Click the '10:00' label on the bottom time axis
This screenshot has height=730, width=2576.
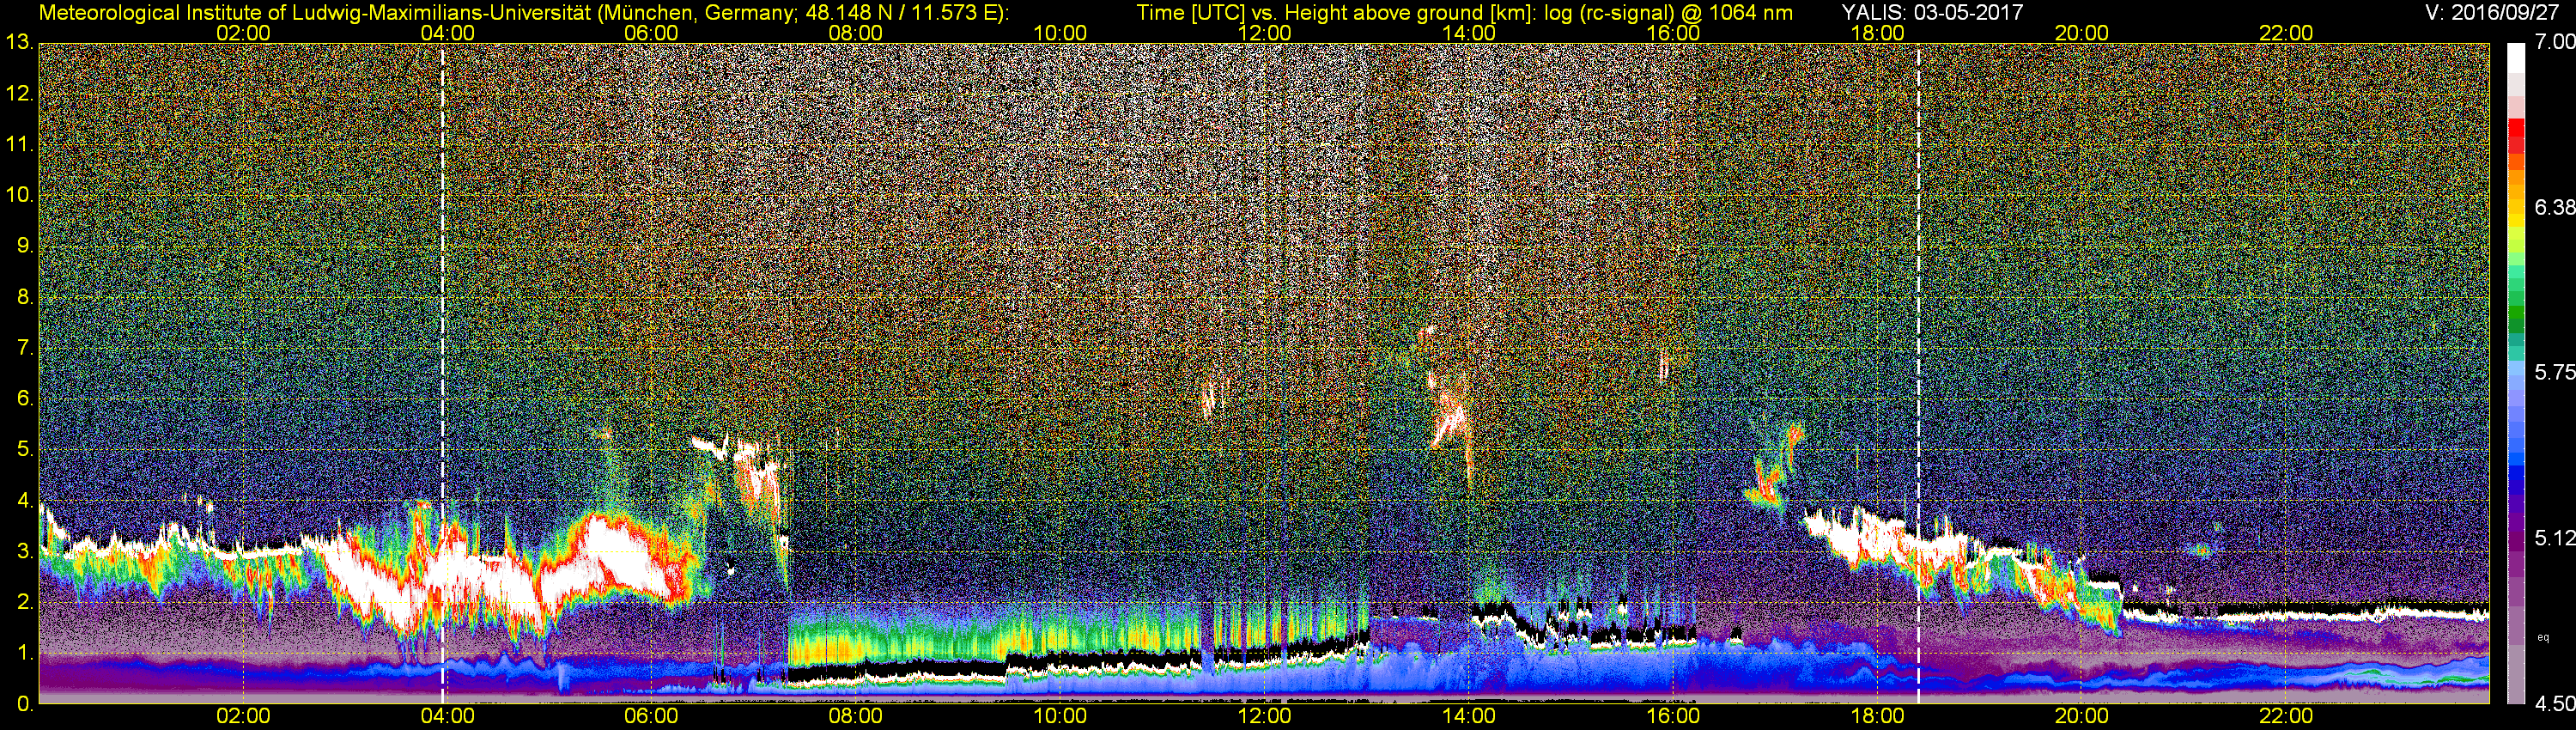click(1060, 717)
